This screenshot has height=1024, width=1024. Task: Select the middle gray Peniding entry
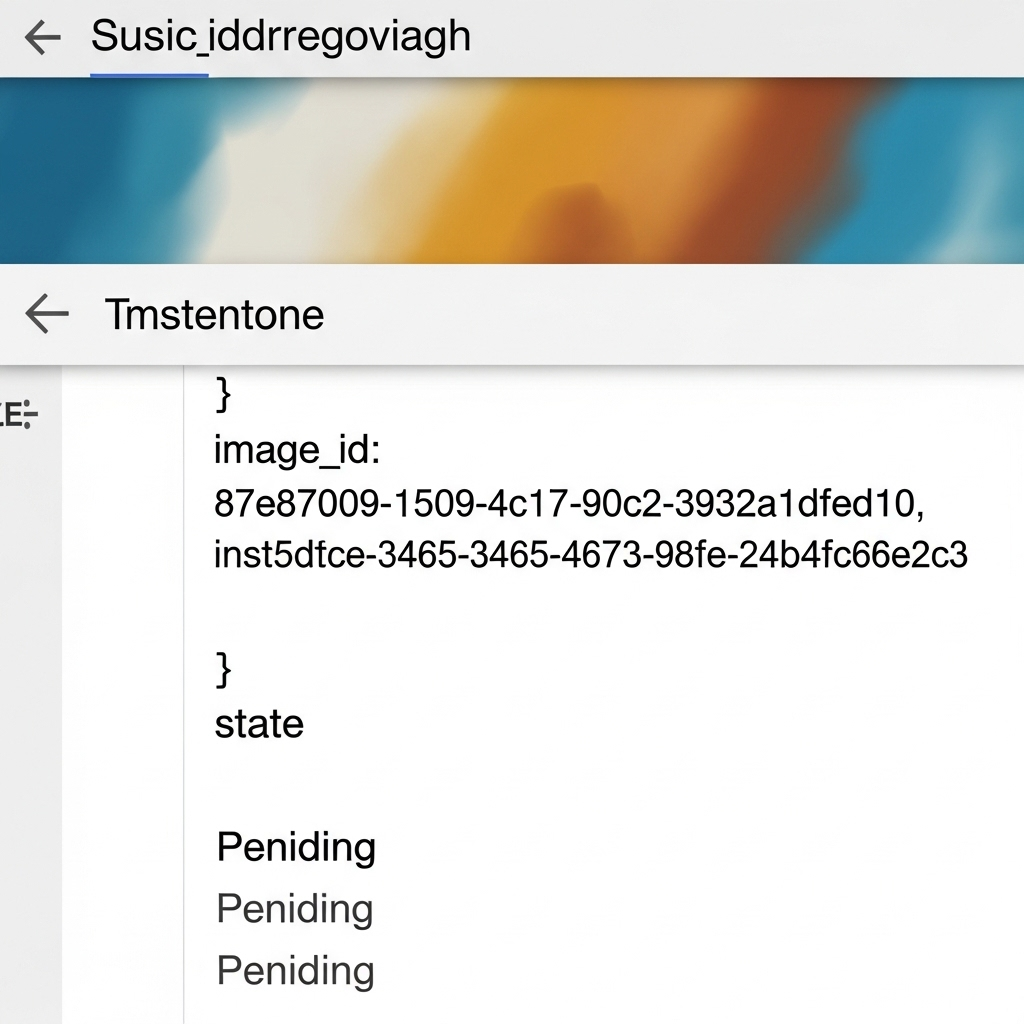click(295, 908)
